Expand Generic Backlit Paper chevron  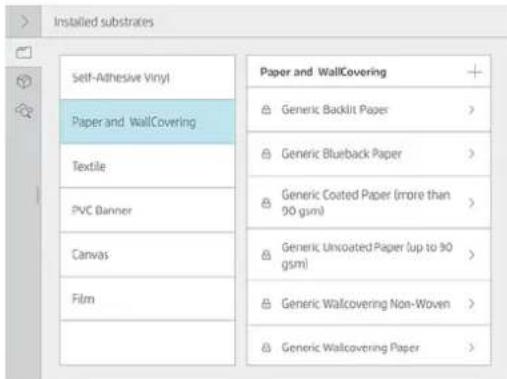point(471,110)
